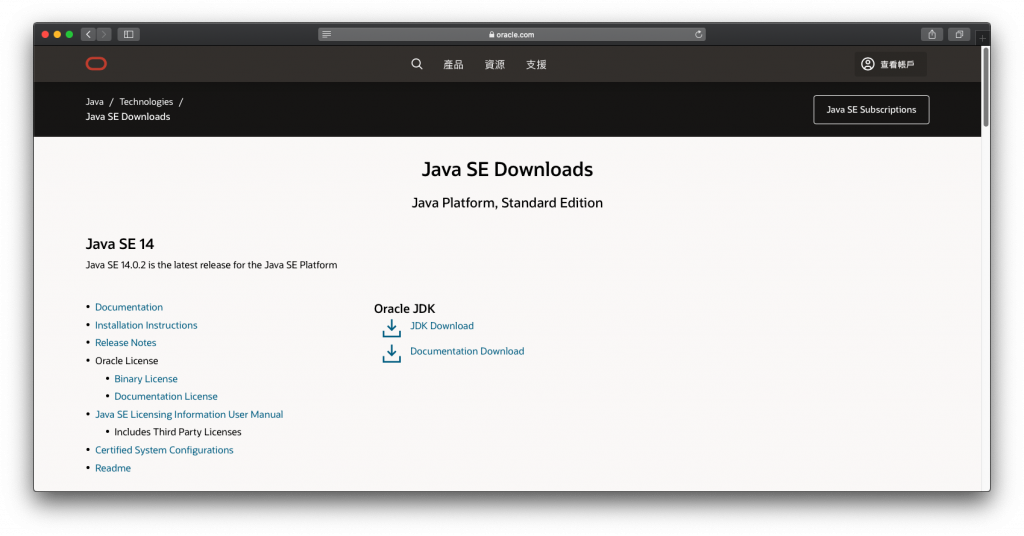1024x536 pixels.
Task: Open the Binary License link
Action: [146, 379]
